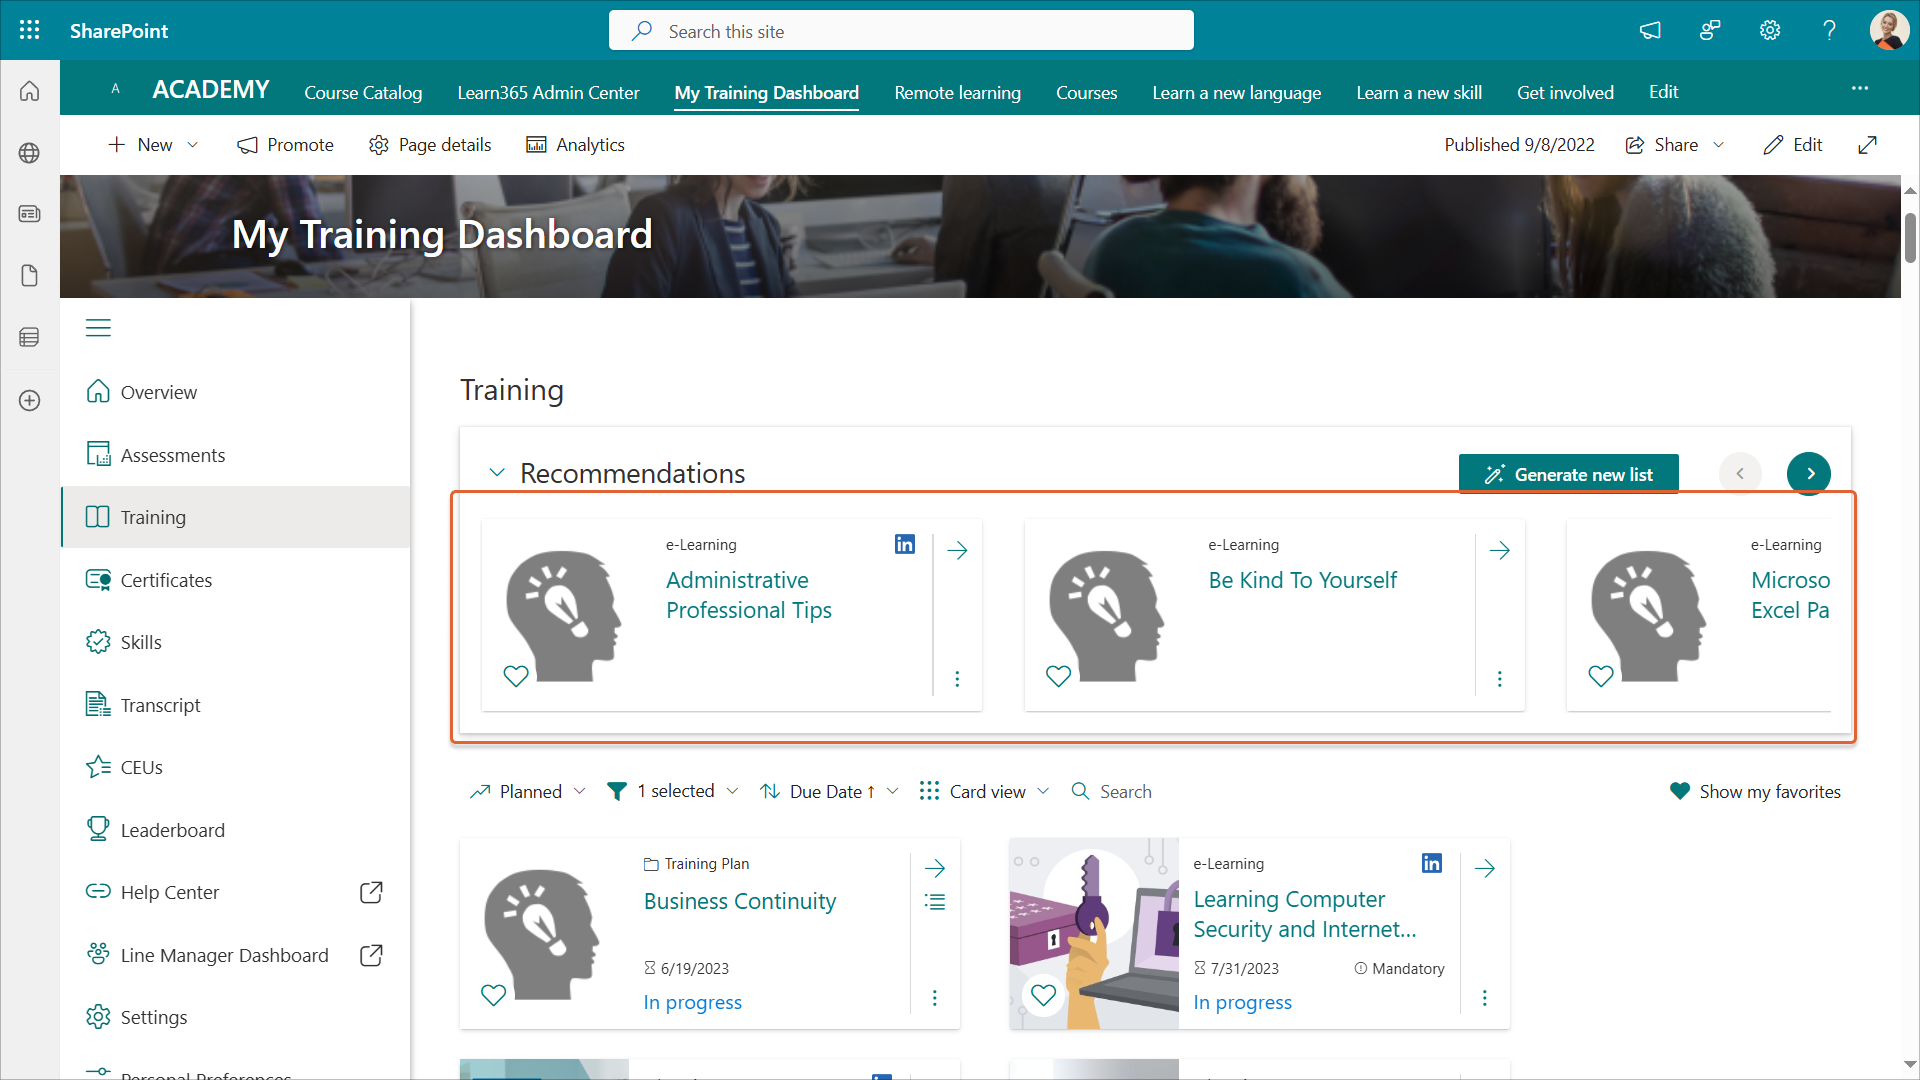Click the help question mark icon
The image size is (1920, 1080).
(1829, 30)
